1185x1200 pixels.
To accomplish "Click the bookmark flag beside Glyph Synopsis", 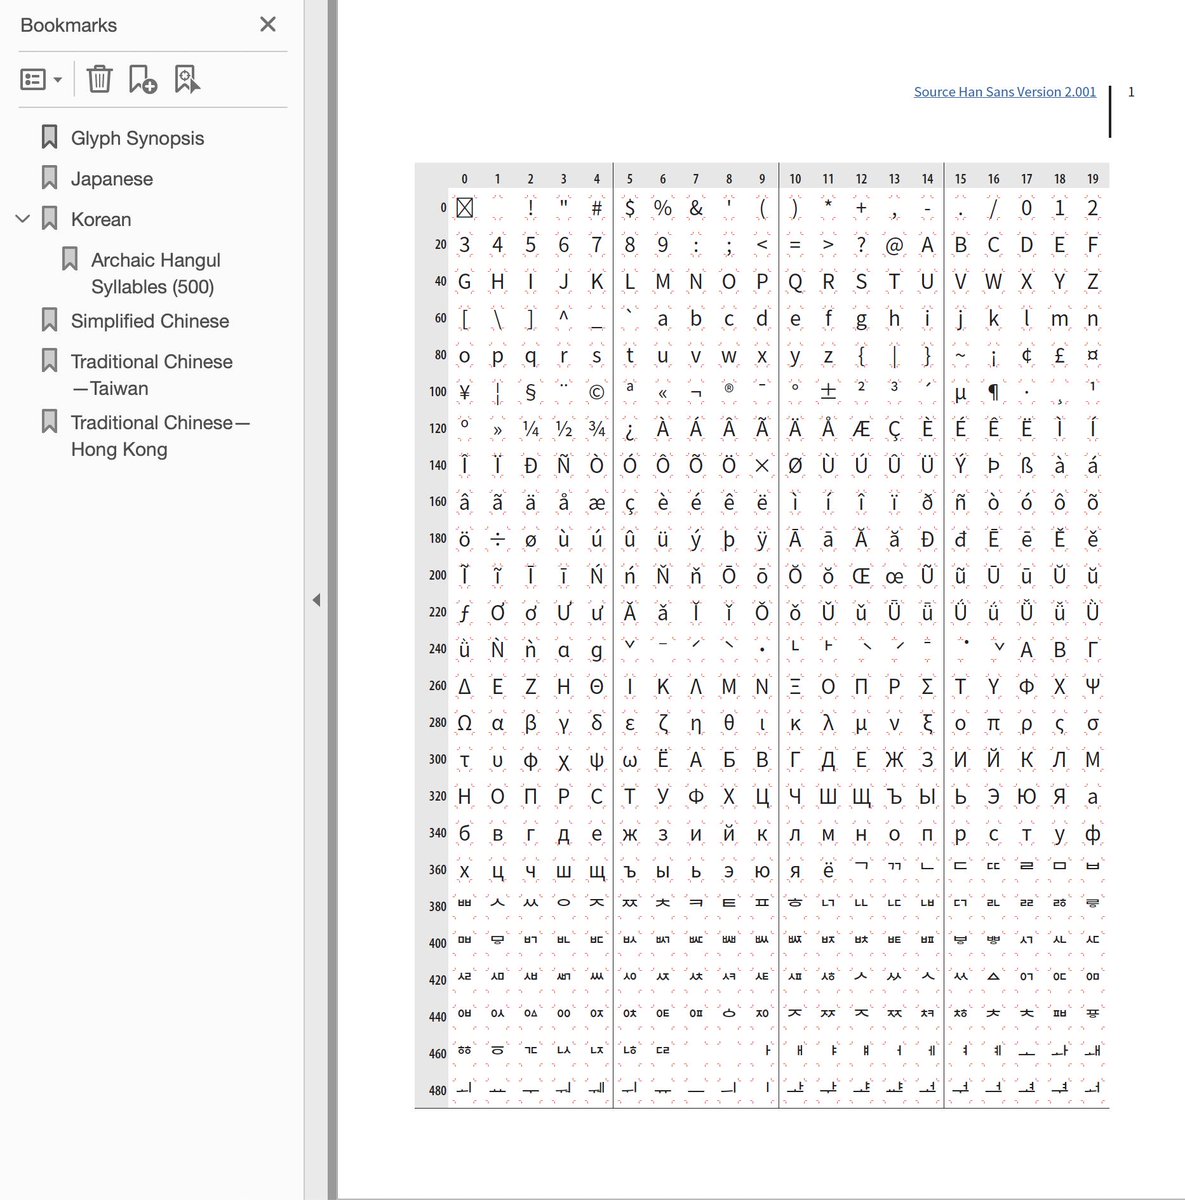I will (49, 136).
